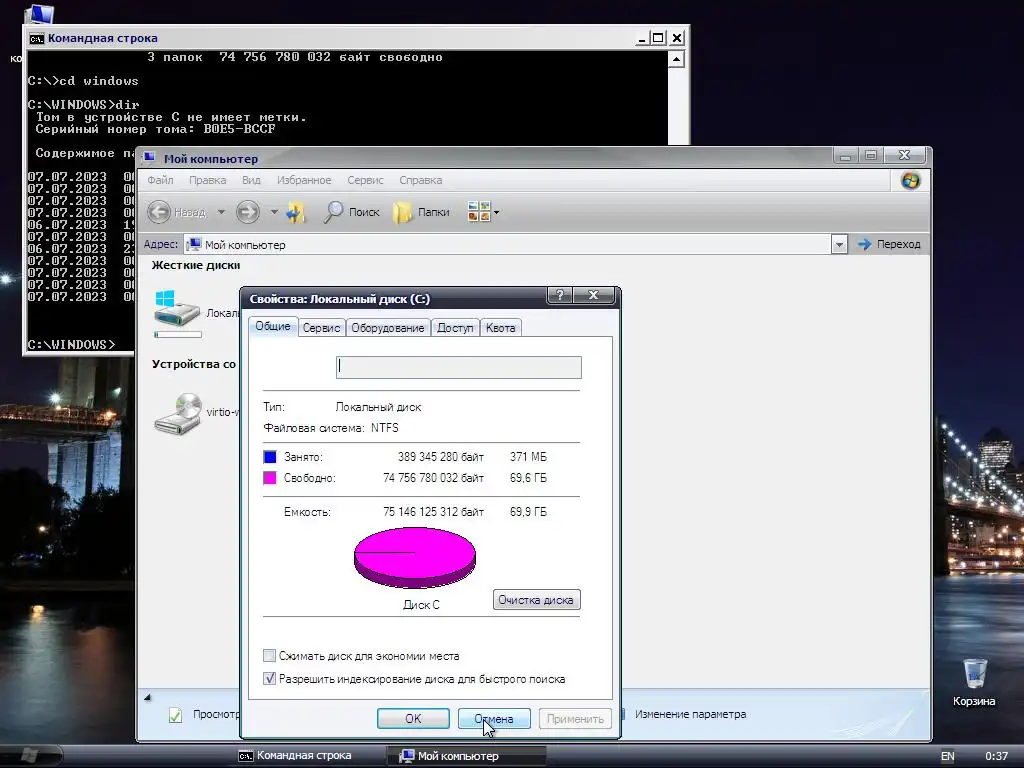Screen dimensions: 1024x768
Task: Toggle the Просмотр checkbox in details pane
Action: click(x=176, y=716)
